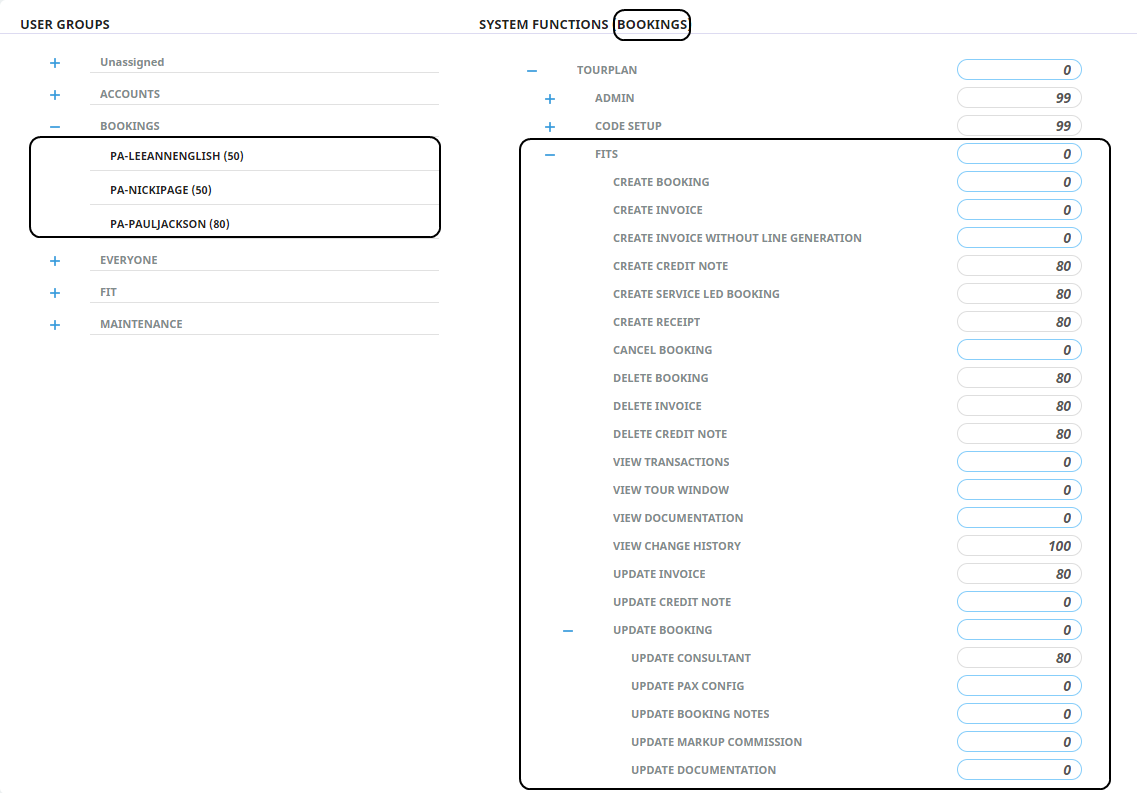Expand the ACCOUNTS user group
This screenshot has width=1137, height=793.
click(x=55, y=95)
